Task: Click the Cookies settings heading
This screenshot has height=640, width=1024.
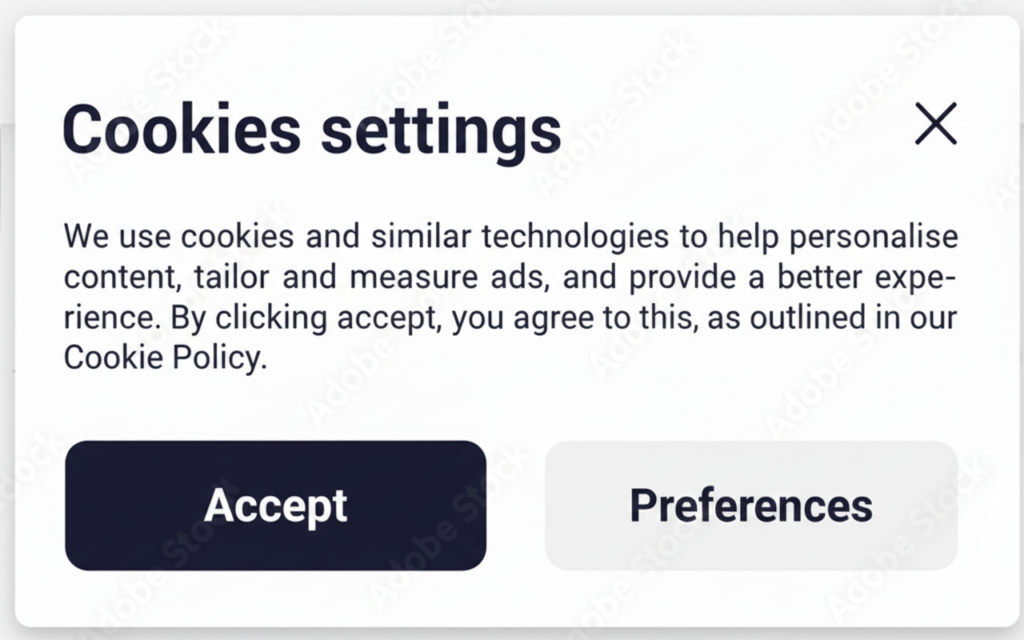Action: tap(311, 129)
